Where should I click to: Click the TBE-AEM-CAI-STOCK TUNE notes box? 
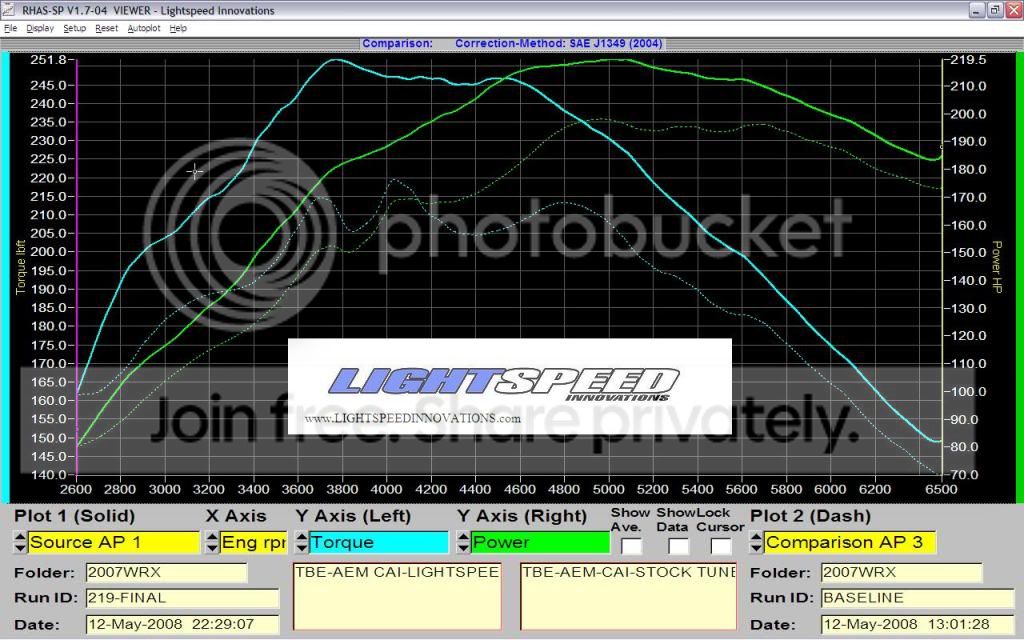628,596
